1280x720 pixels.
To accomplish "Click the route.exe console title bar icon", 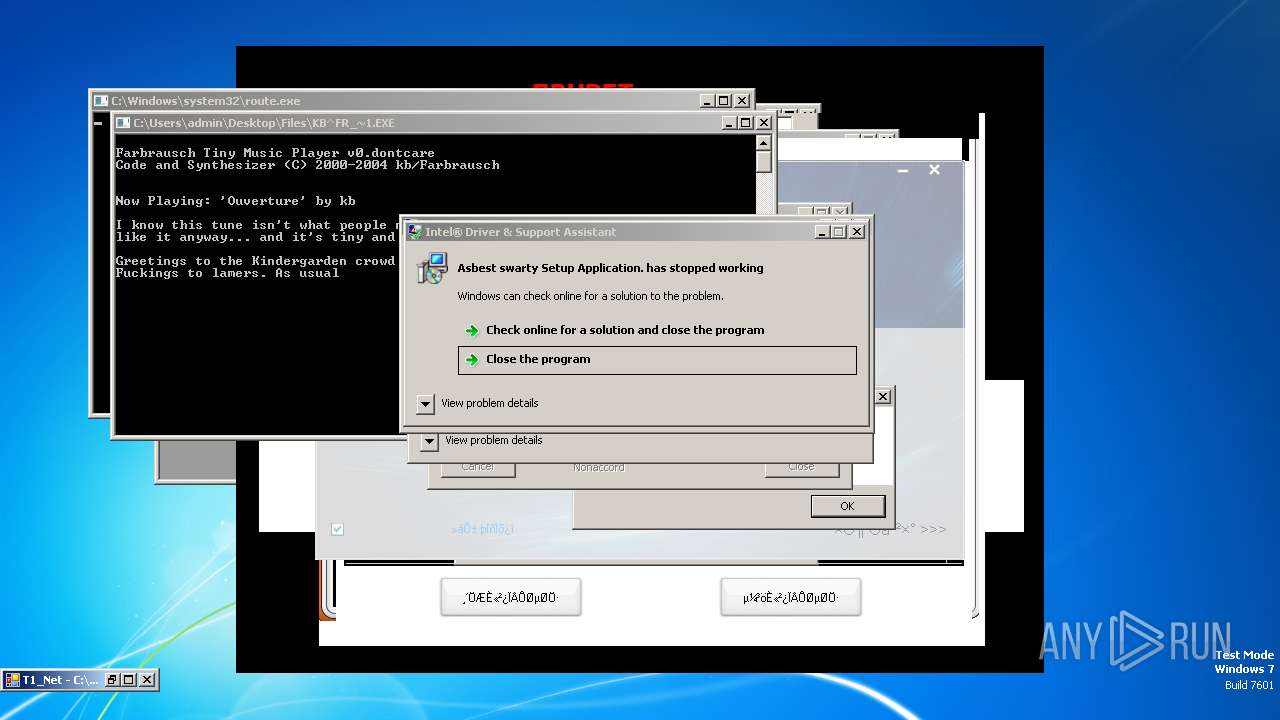I will [101, 101].
